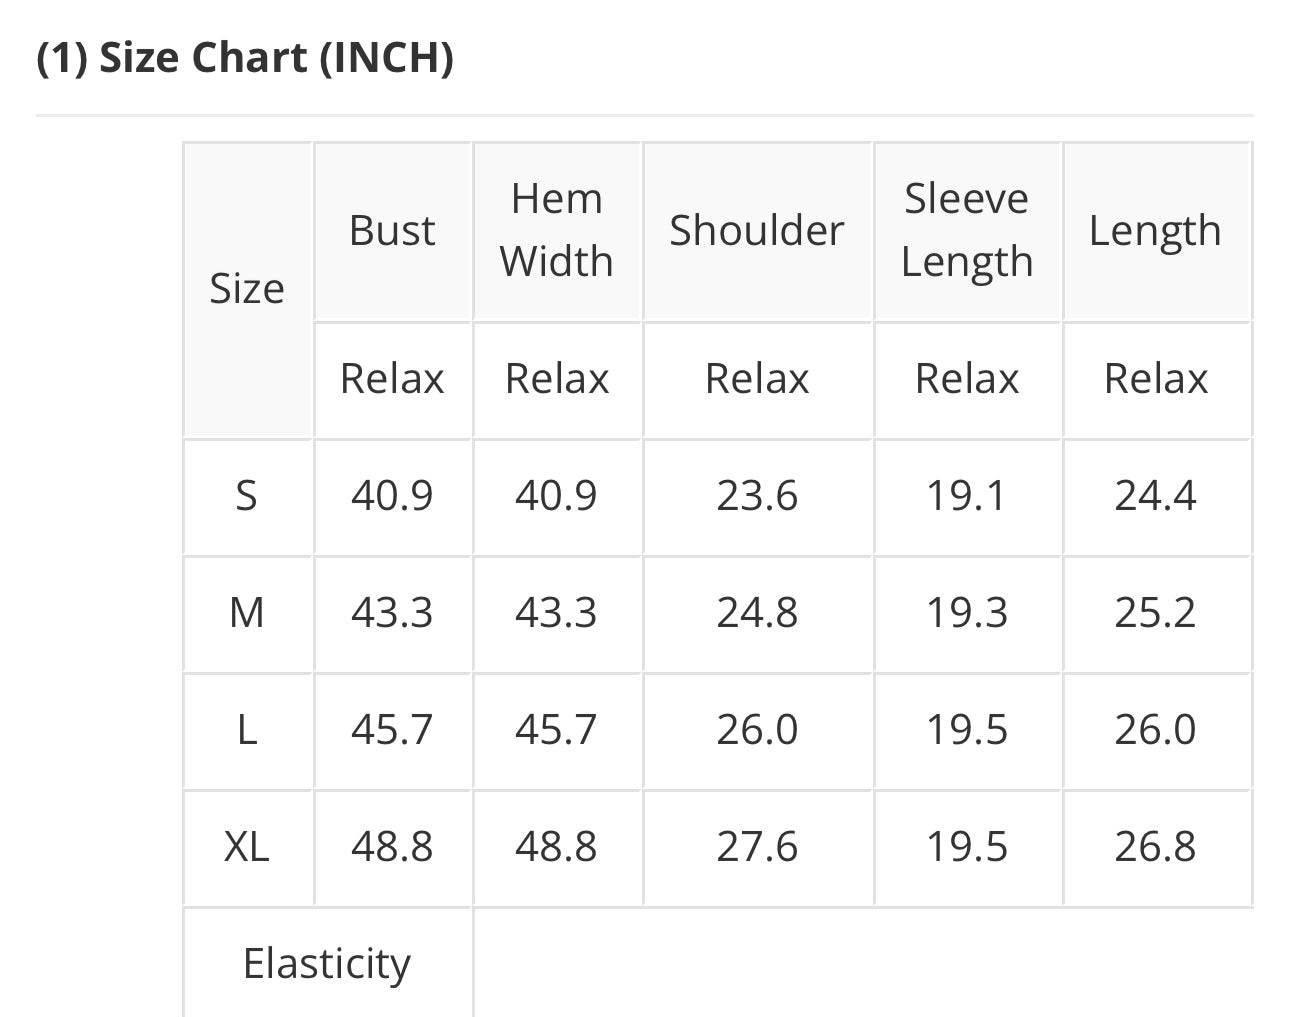Select the Length value 26.8 for XL
The height and width of the screenshot is (1017, 1290).
[x=1155, y=847]
